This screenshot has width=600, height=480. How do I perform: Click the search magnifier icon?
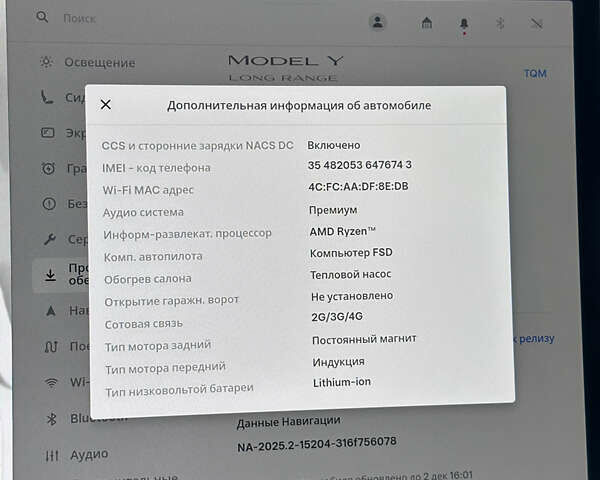42,18
